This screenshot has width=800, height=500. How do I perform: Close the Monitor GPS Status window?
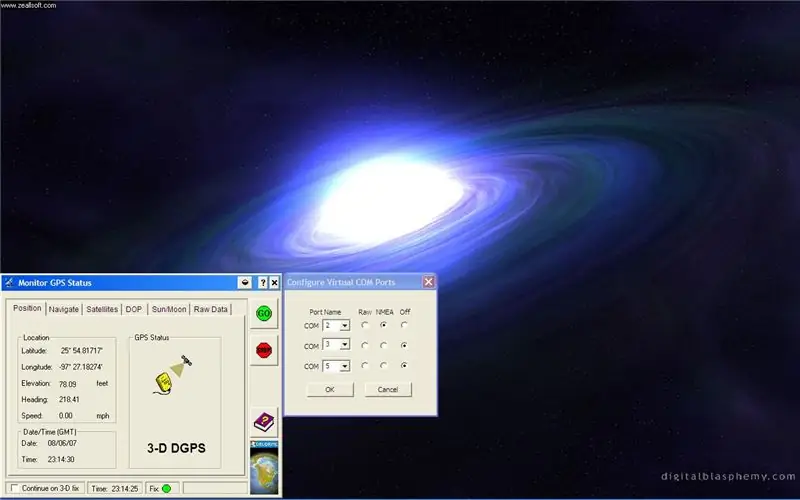274,283
